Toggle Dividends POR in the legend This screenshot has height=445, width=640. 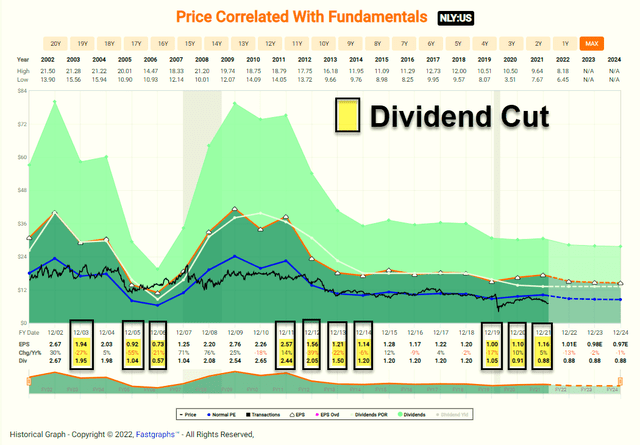[369, 415]
